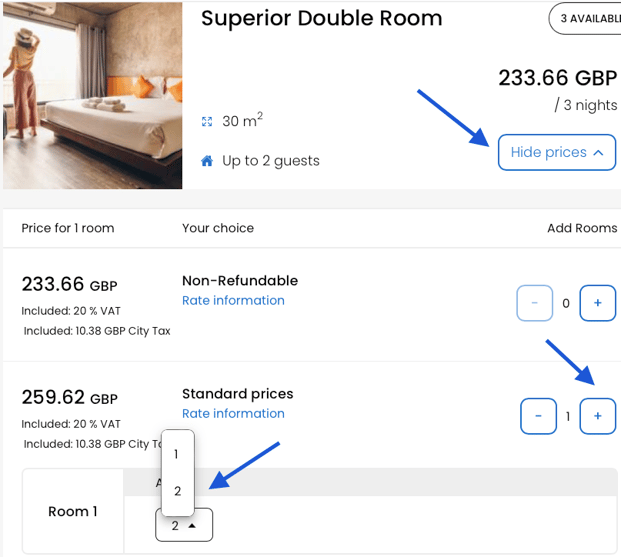Click the house icon beside guest capacity
Screen dimensions: 621x557
click(207, 161)
